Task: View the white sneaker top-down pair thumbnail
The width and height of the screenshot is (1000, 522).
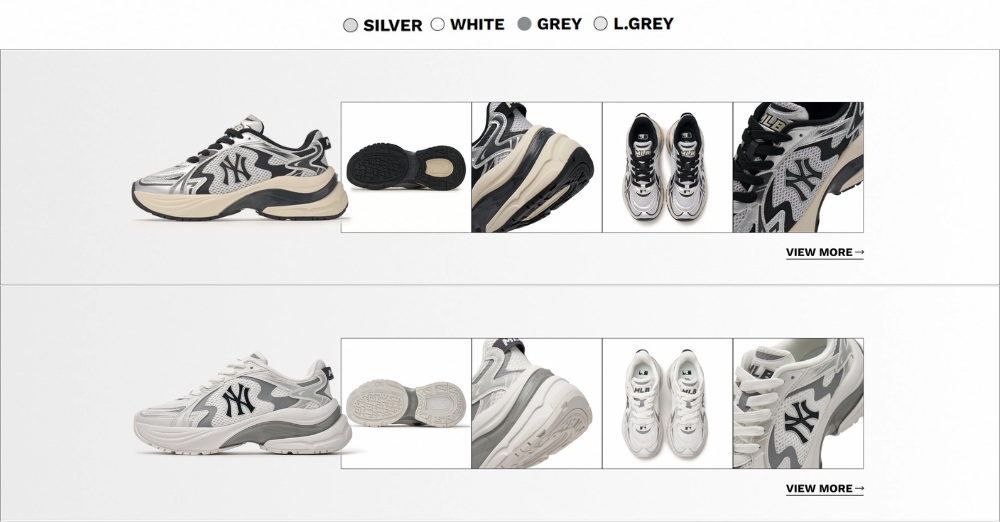Action: pyautogui.click(x=668, y=403)
